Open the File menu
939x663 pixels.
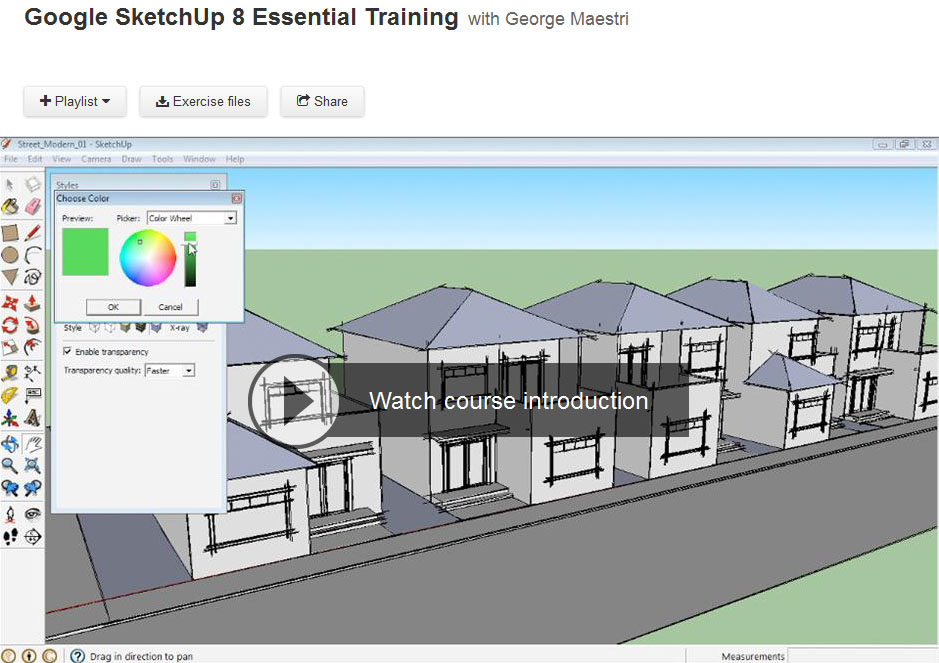point(11,159)
